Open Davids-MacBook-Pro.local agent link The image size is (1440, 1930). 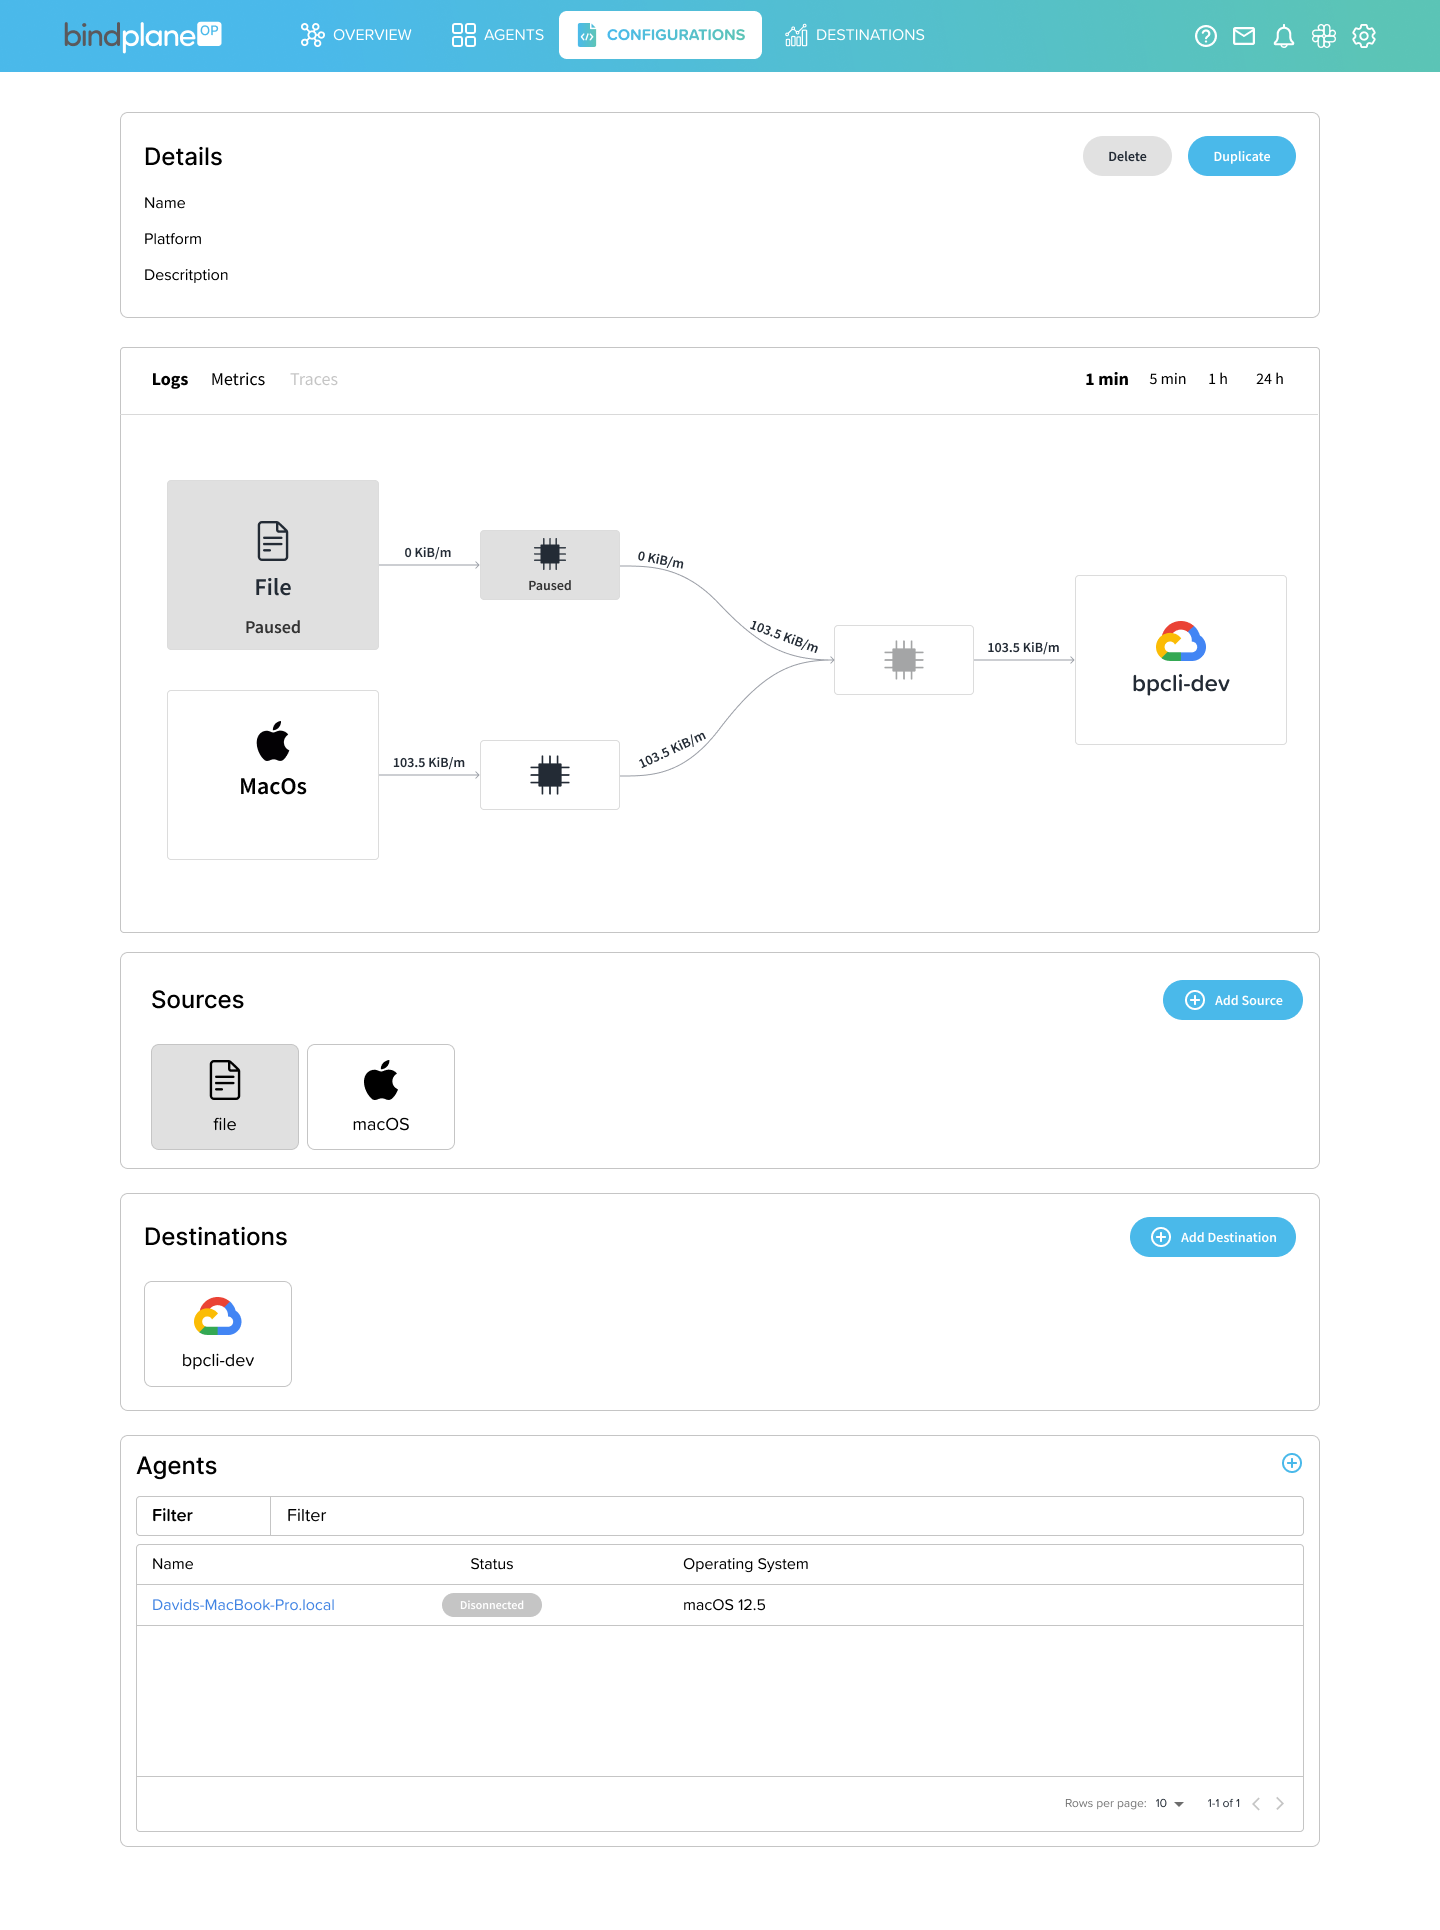pos(243,1605)
